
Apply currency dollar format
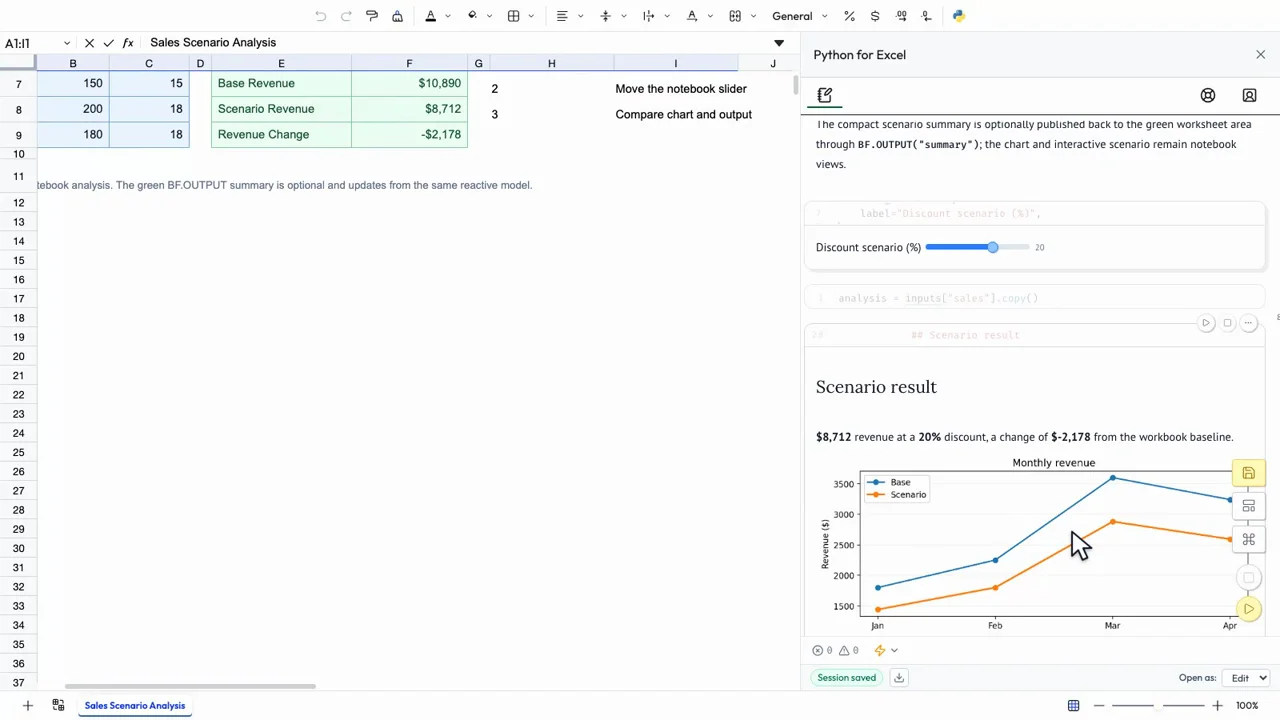pos(875,16)
